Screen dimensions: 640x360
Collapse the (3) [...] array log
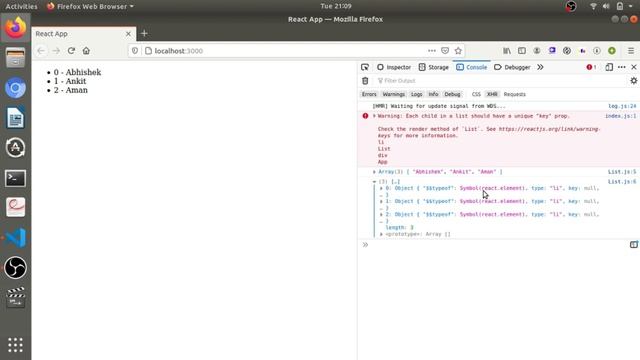pyautogui.click(x=374, y=182)
